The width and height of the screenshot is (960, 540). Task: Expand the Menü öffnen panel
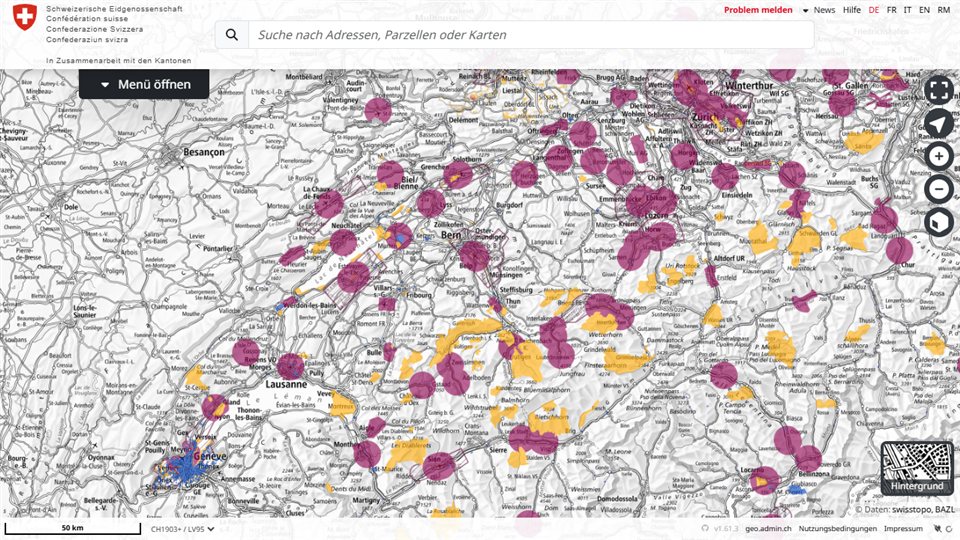tap(144, 84)
